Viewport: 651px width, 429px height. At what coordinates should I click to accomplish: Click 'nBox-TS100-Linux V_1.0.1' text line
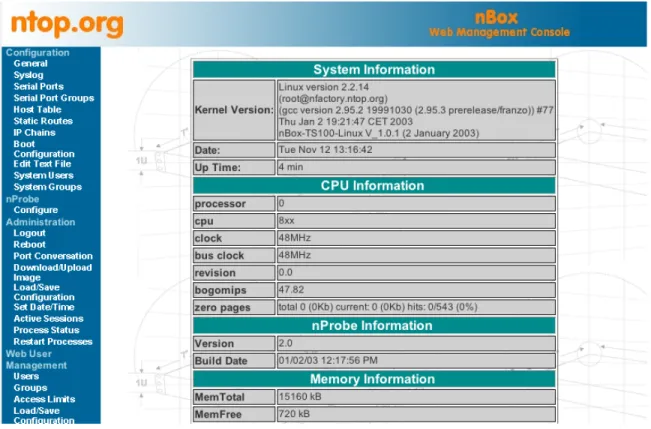[379, 133]
